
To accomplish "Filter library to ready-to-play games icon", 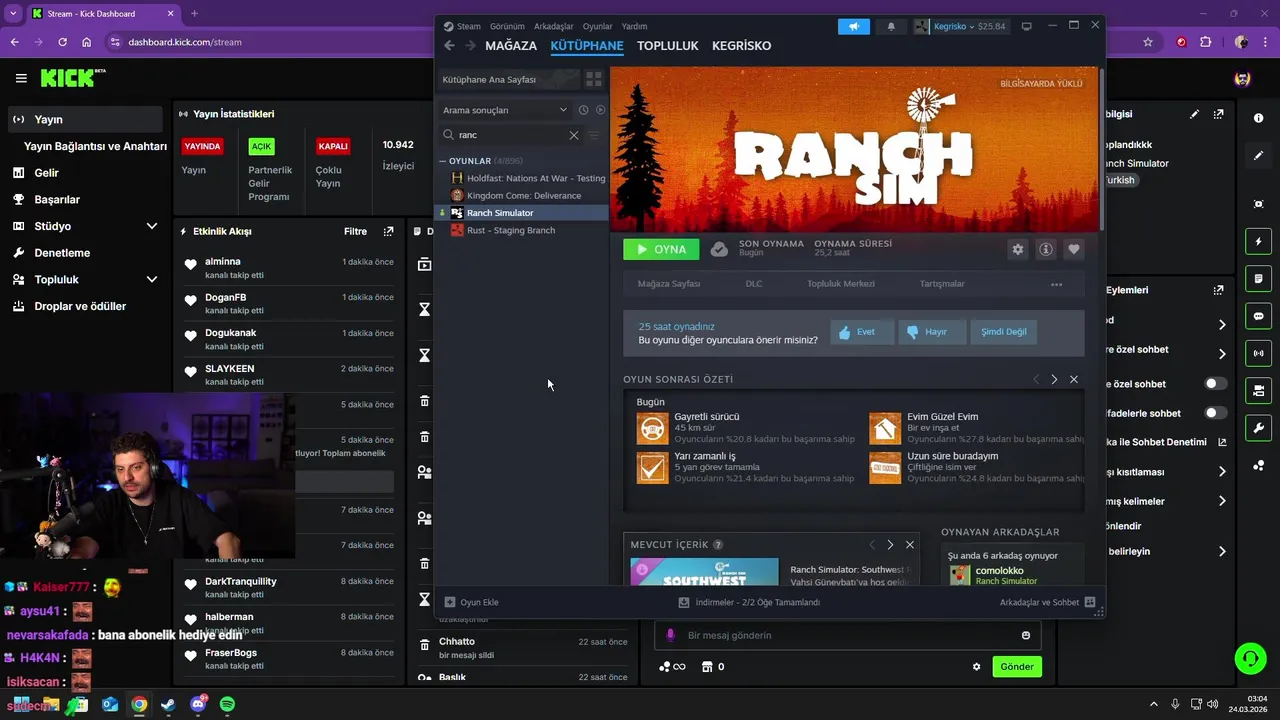I will 600,110.
